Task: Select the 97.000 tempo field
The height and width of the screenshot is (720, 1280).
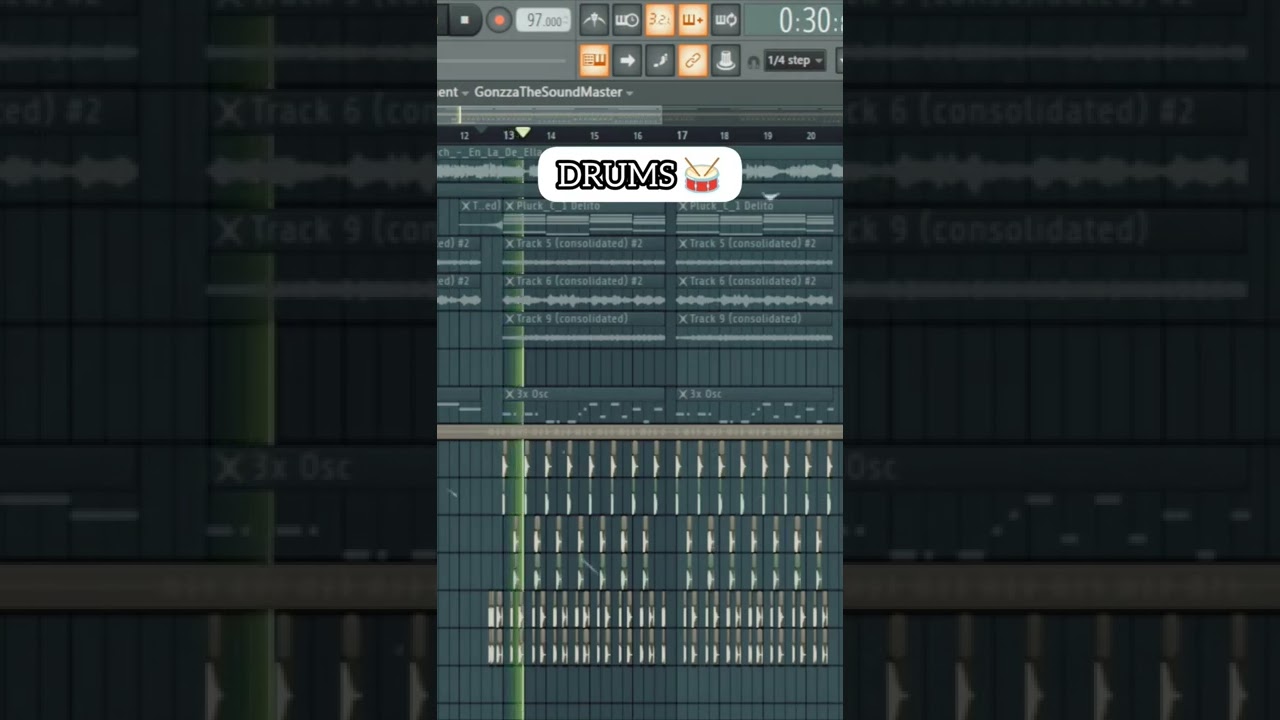Action: (x=544, y=20)
